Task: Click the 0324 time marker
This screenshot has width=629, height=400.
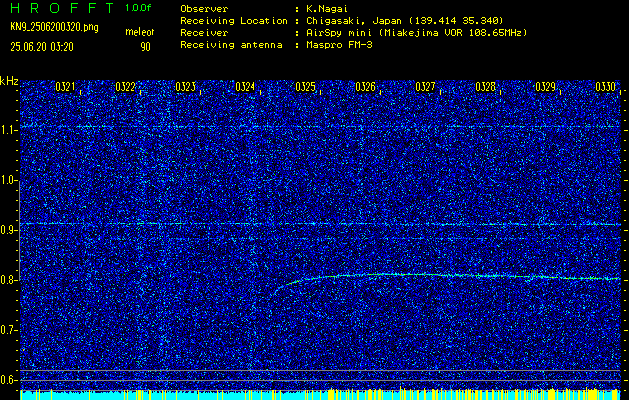Action: tap(245, 87)
